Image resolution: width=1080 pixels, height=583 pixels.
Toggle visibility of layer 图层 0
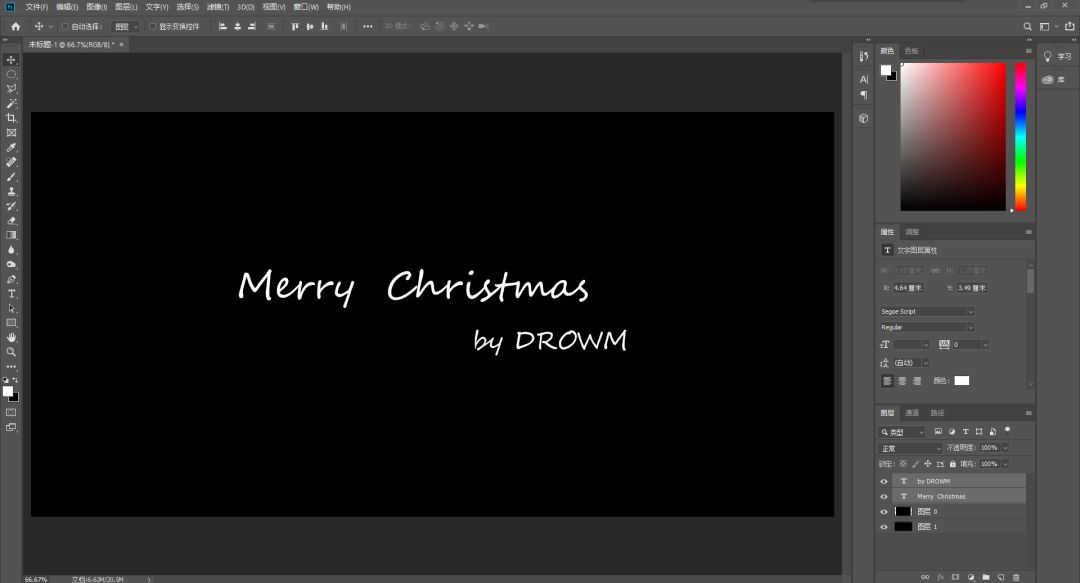pyautogui.click(x=884, y=511)
